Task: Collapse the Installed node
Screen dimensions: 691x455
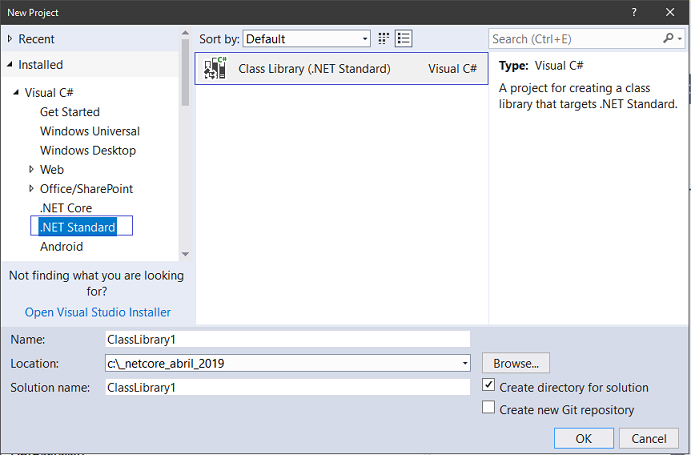Action: 10,65
